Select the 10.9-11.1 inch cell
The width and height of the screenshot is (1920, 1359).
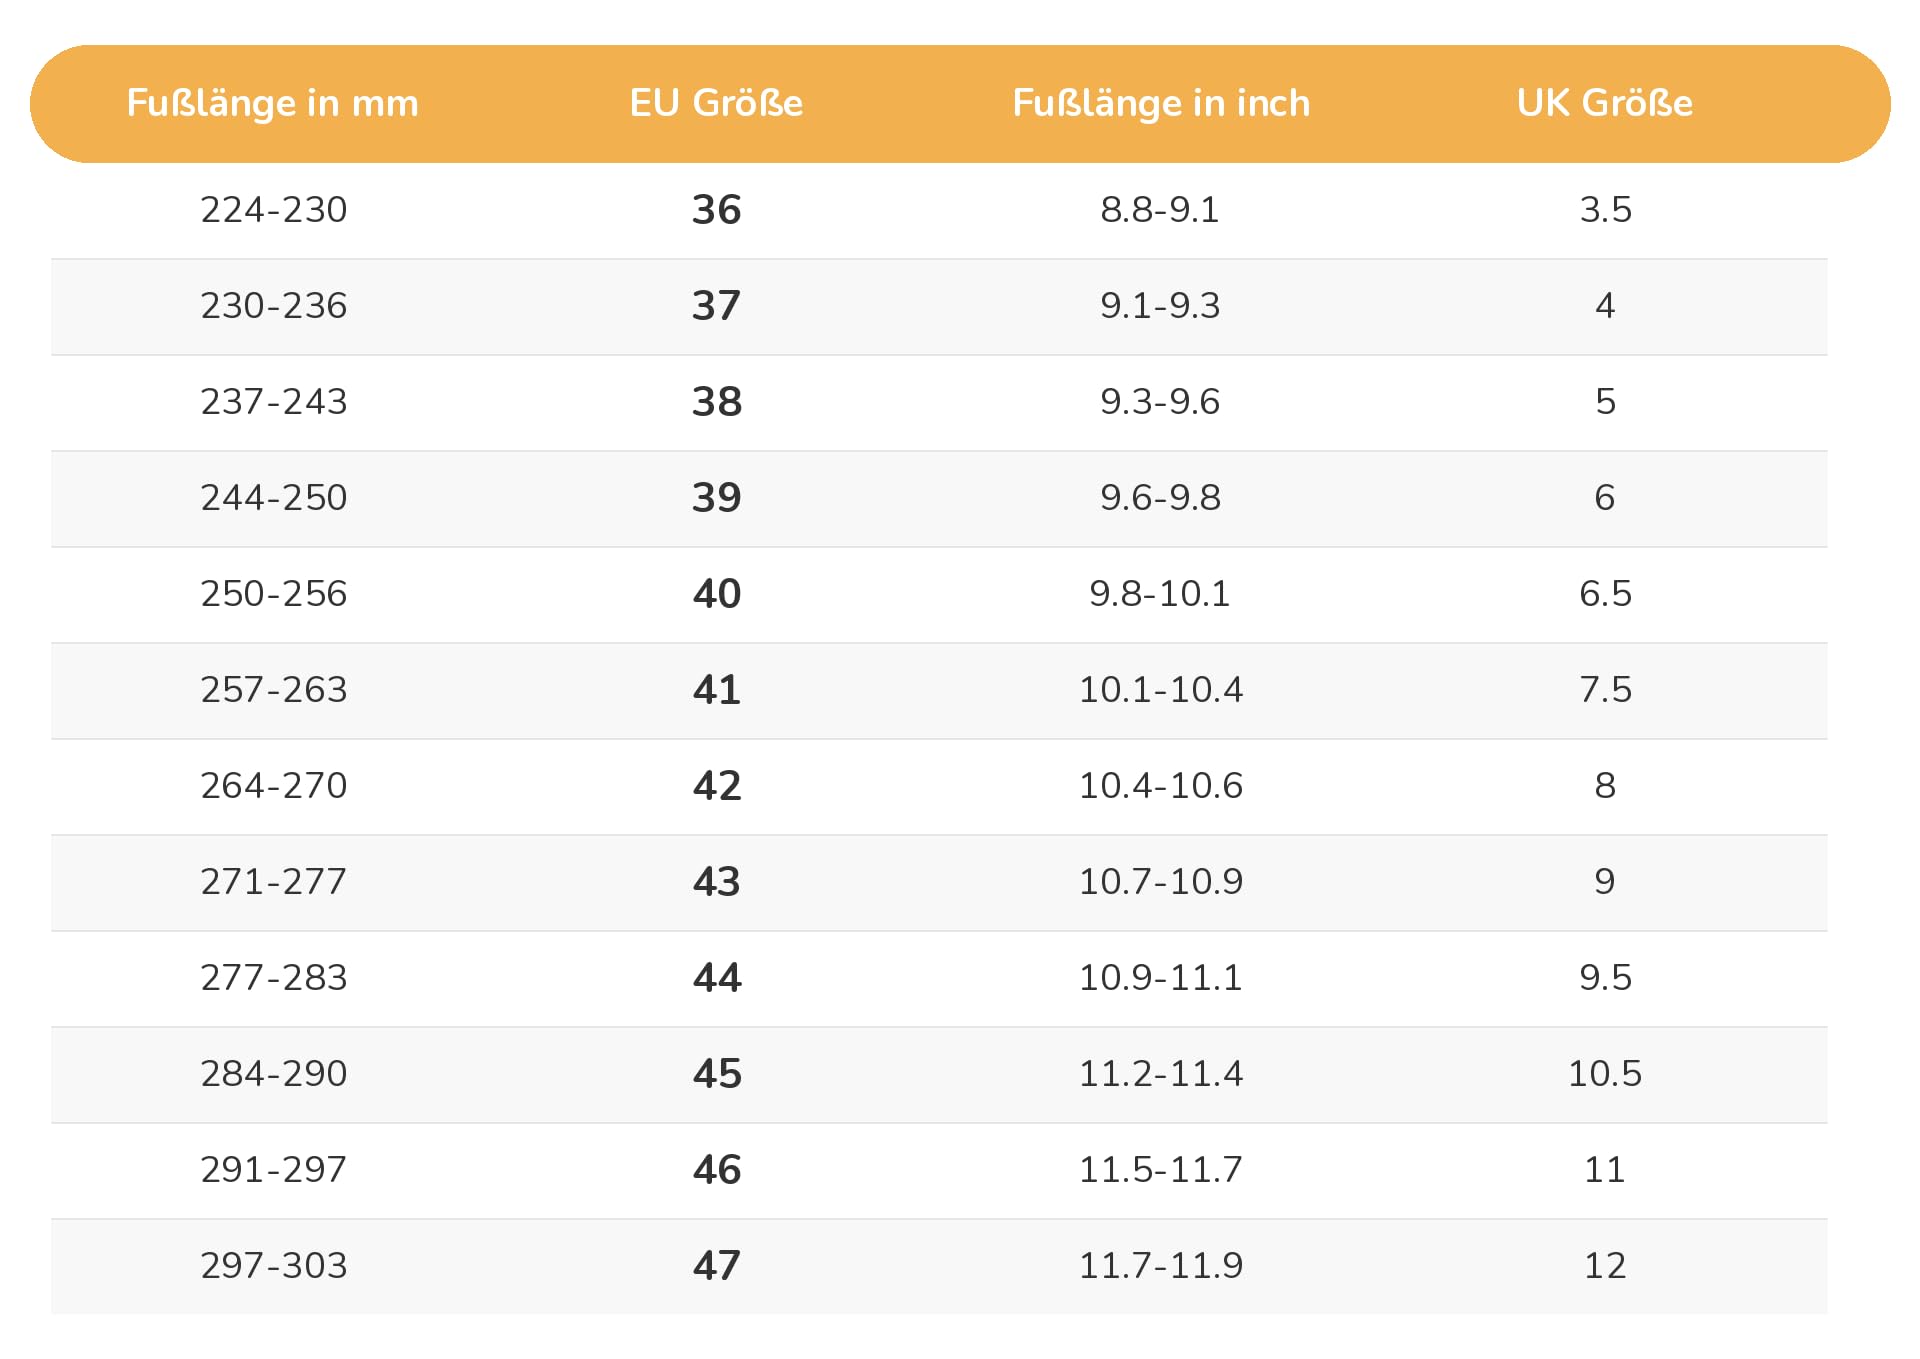pos(1160,978)
